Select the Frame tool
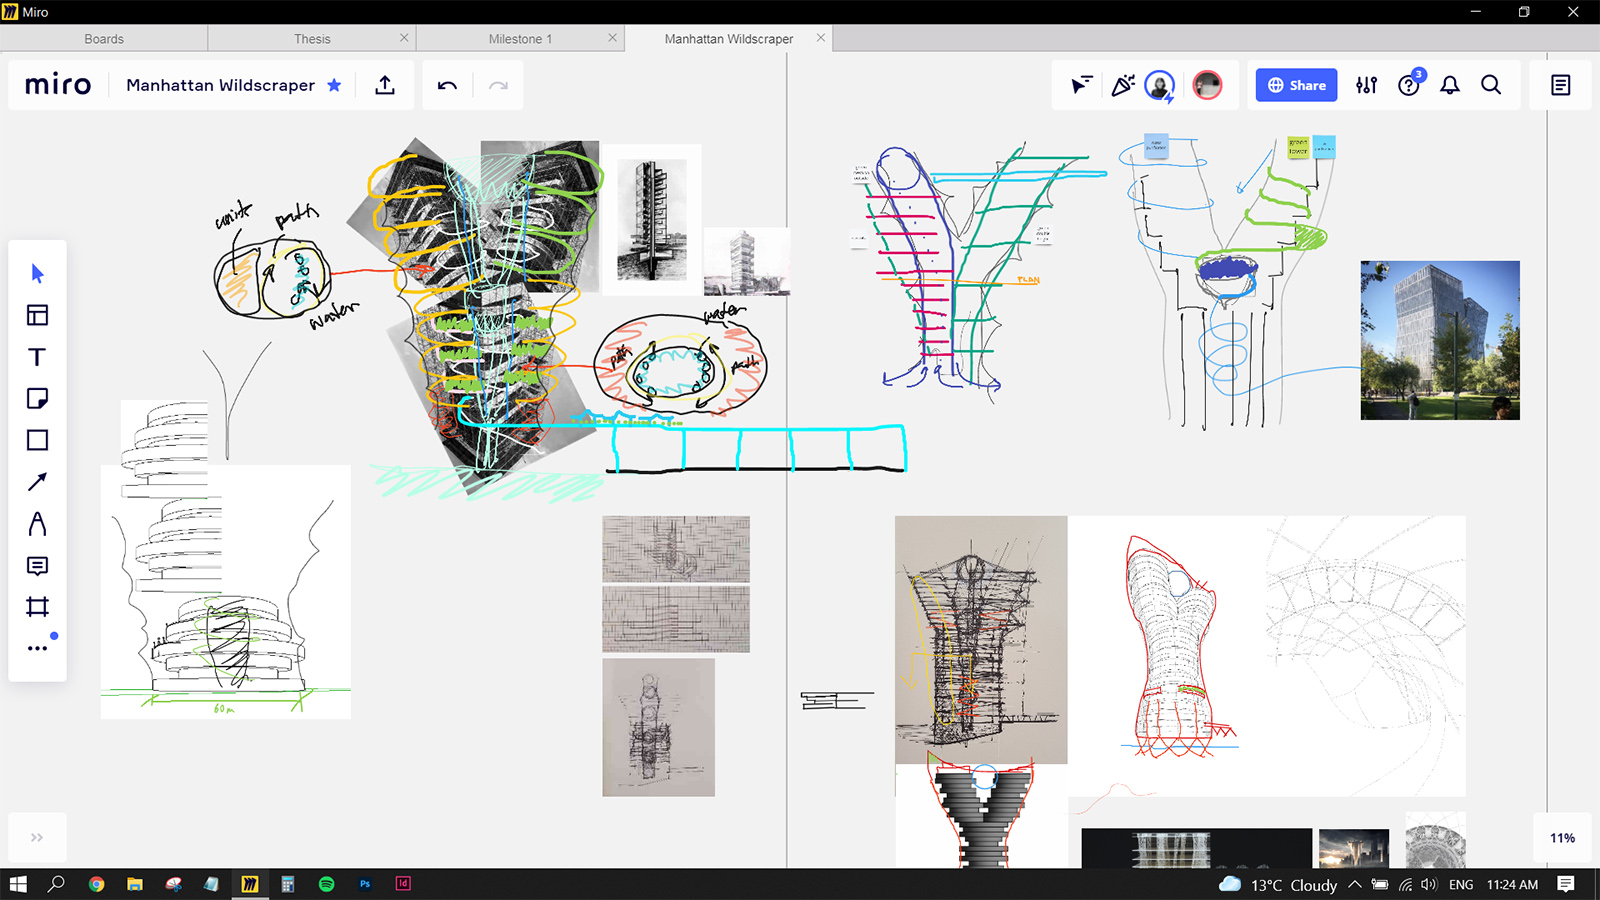The height and width of the screenshot is (900, 1600). (37, 607)
